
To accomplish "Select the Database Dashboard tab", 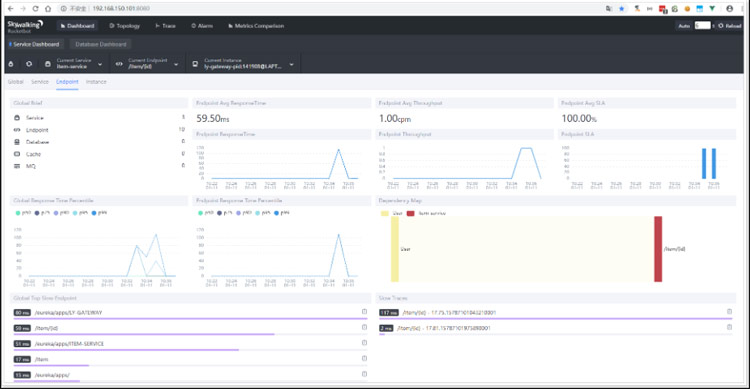I will tap(100, 44).
